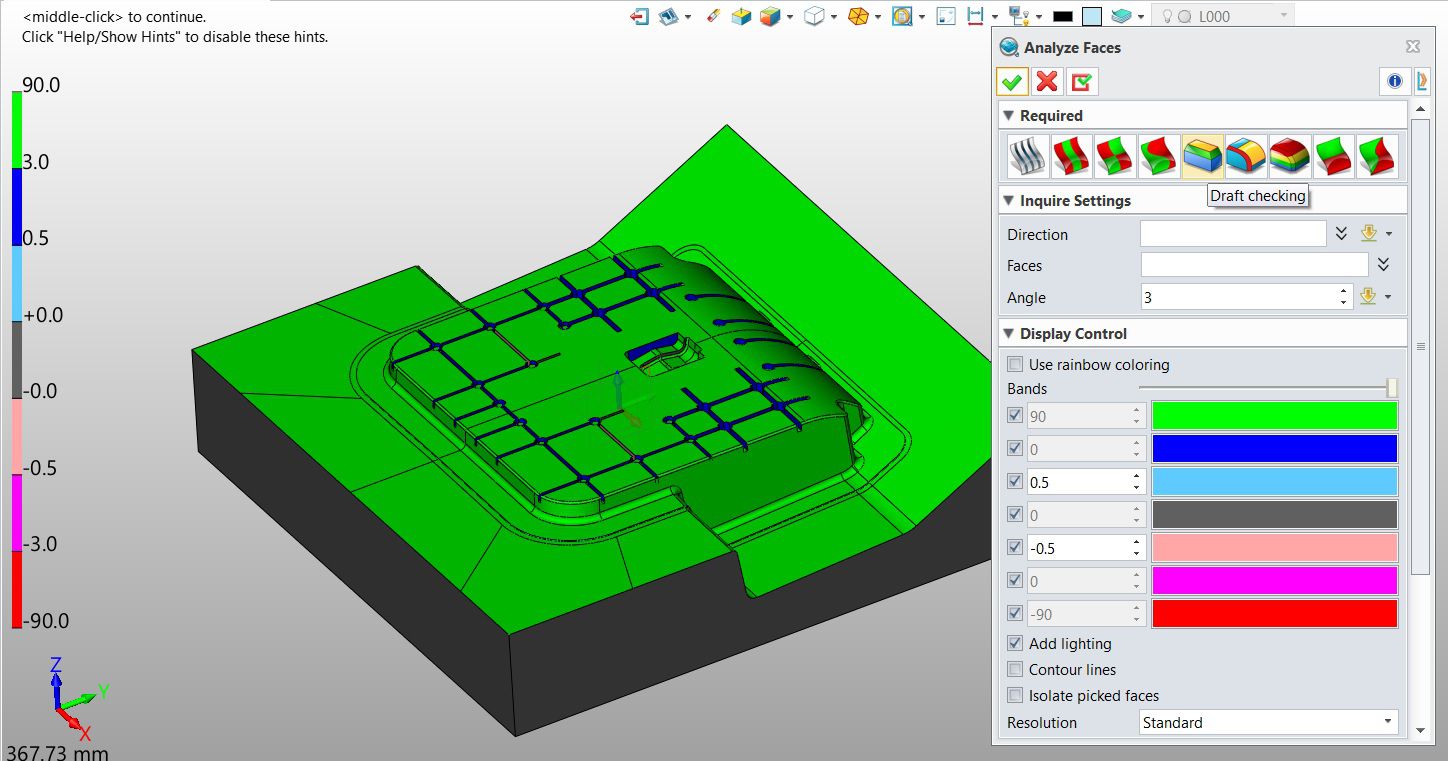Click the eraser icon in top toolbar
This screenshot has height=761, width=1448.
coord(712,17)
